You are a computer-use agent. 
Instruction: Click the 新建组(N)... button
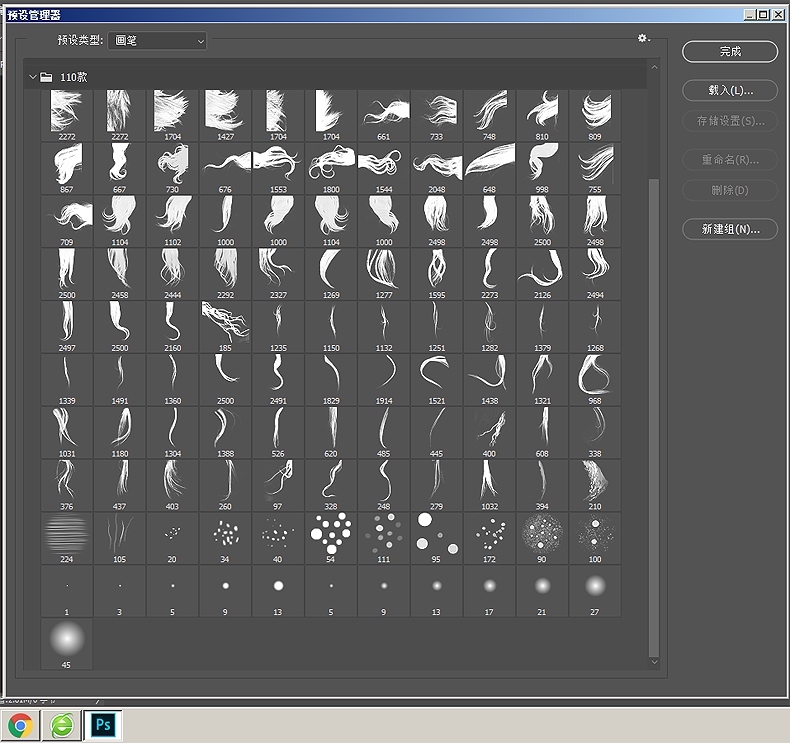[730, 229]
